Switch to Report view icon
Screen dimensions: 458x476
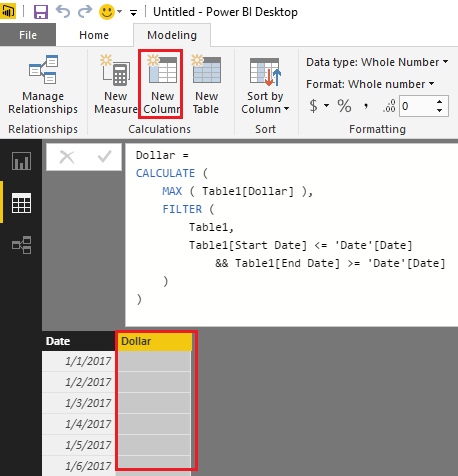coord(21,161)
